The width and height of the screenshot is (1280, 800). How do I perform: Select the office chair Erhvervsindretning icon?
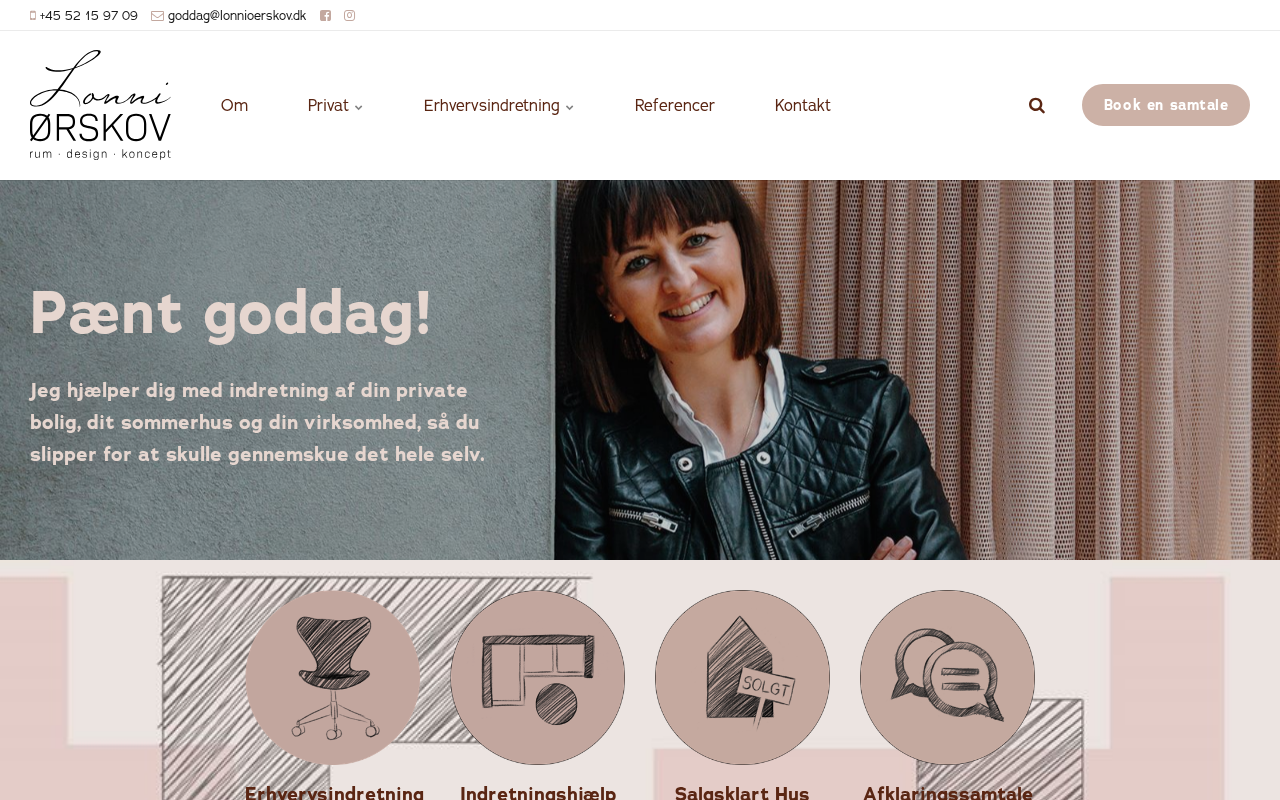(333, 677)
